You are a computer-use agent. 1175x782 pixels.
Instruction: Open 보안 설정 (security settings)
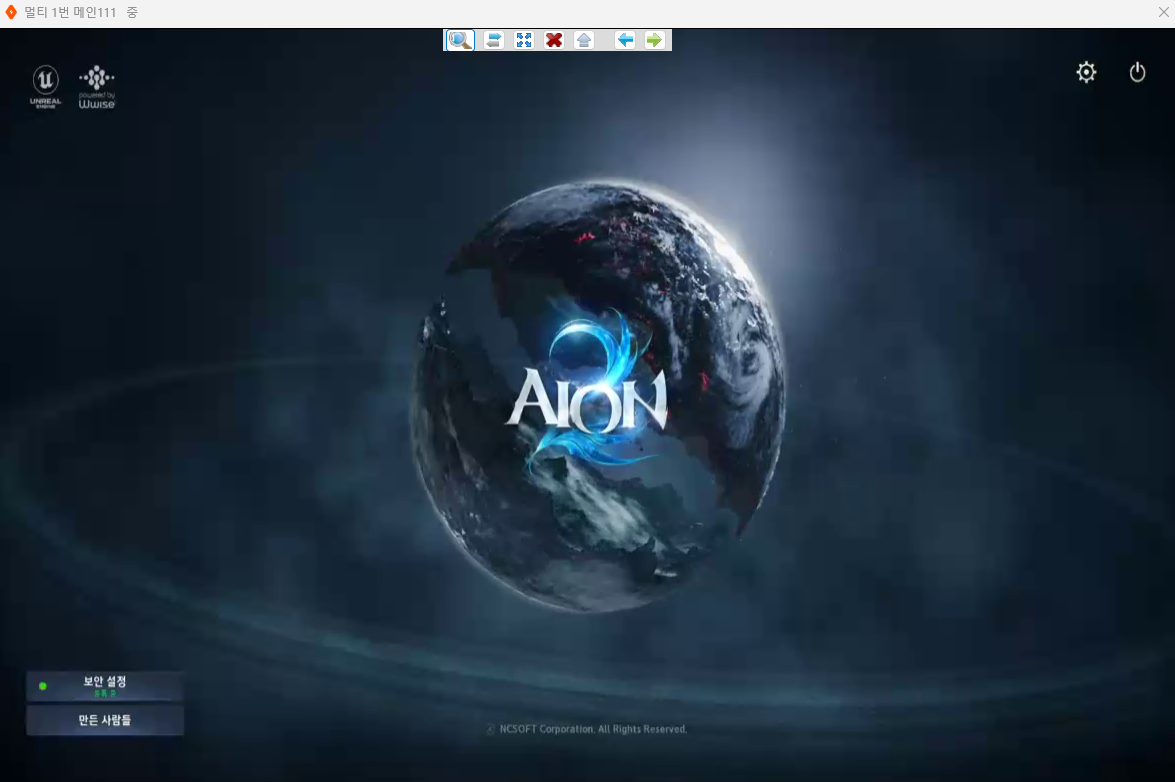coord(105,685)
